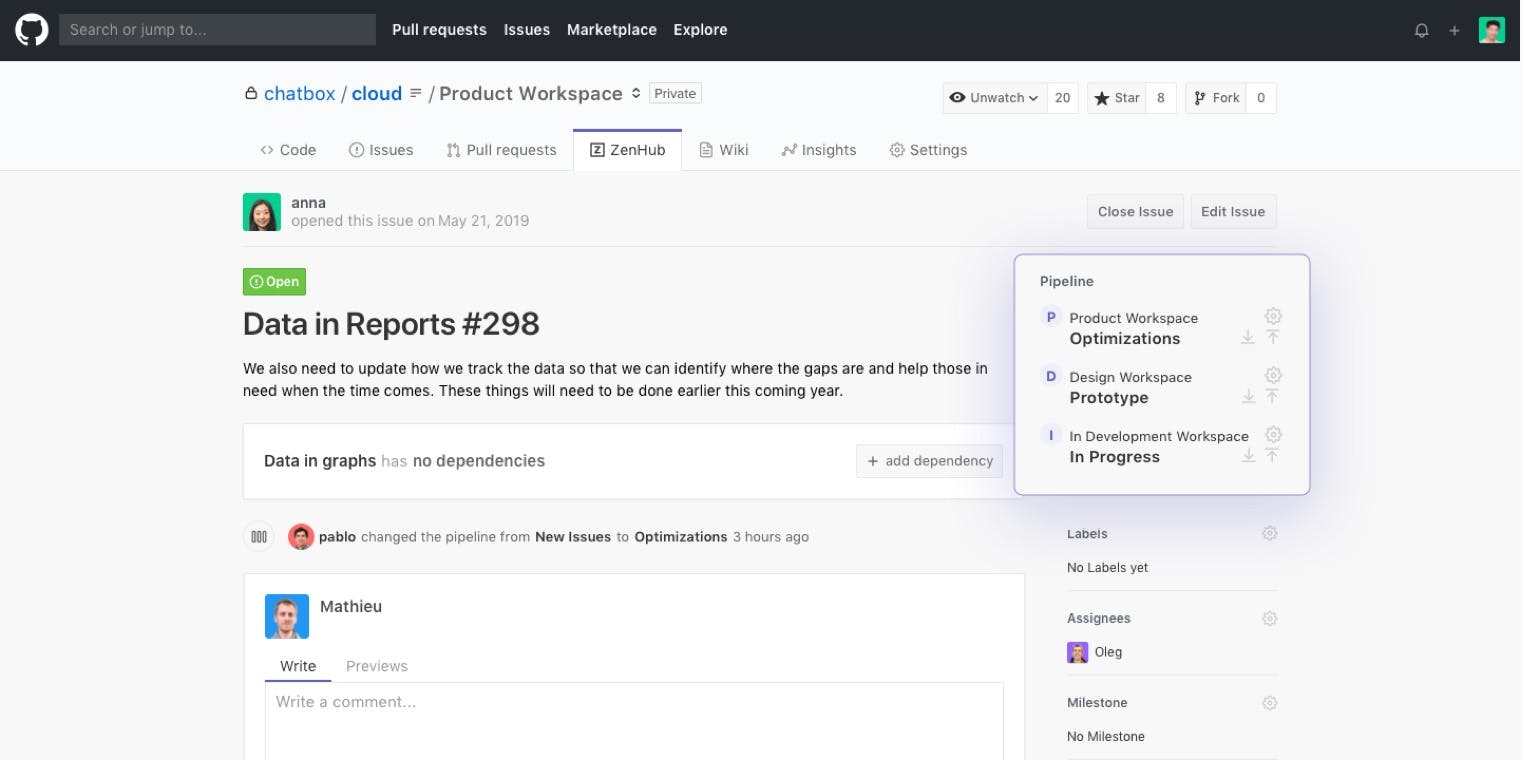Fork the repository

click(1215, 98)
